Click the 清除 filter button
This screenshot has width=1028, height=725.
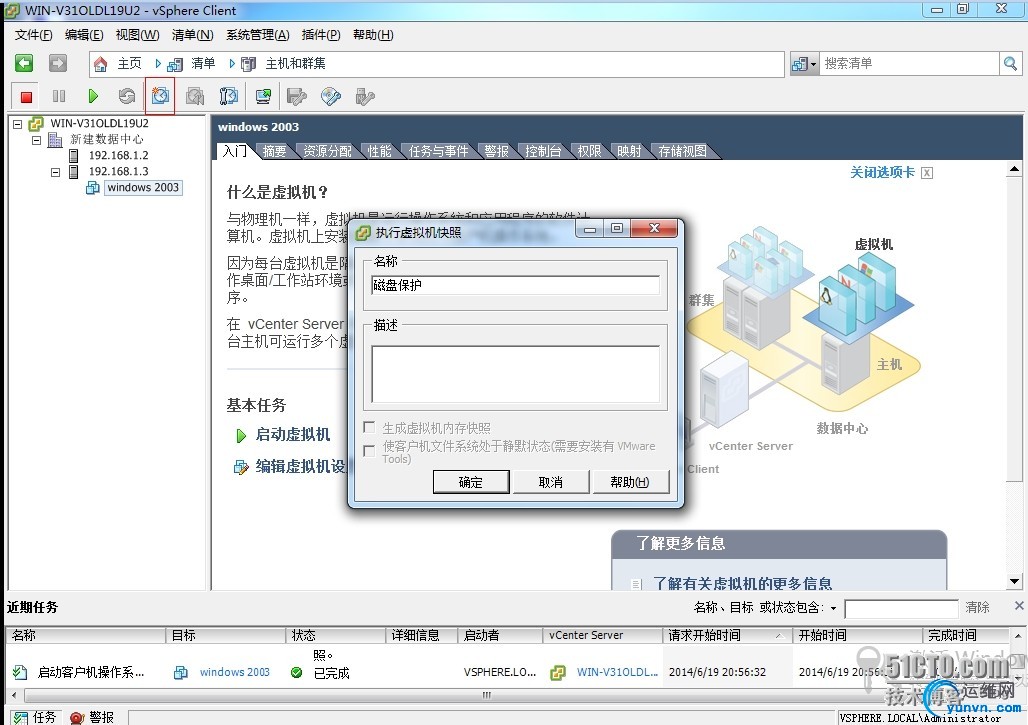(x=978, y=608)
